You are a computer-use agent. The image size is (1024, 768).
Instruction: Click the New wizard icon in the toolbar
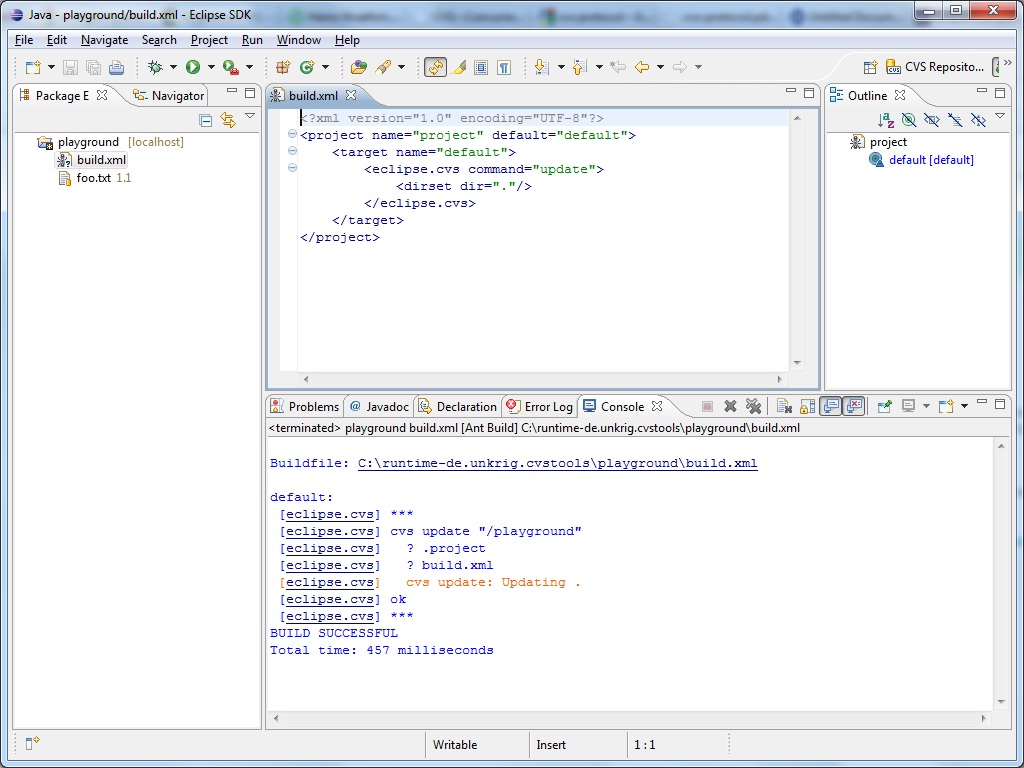33,67
